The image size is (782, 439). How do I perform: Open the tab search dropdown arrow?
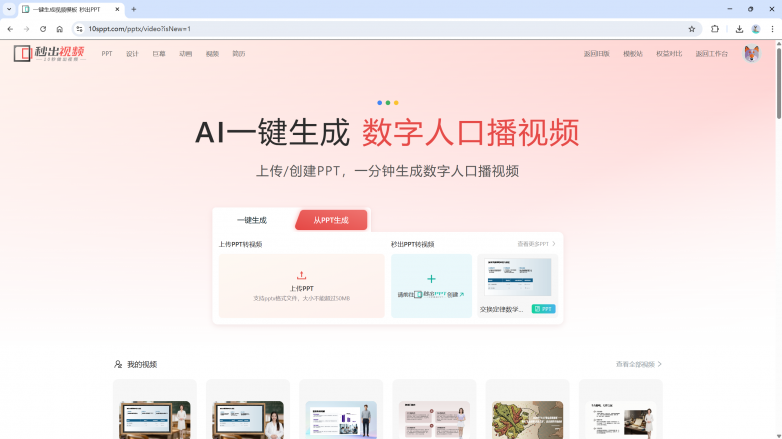pos(9,9)
